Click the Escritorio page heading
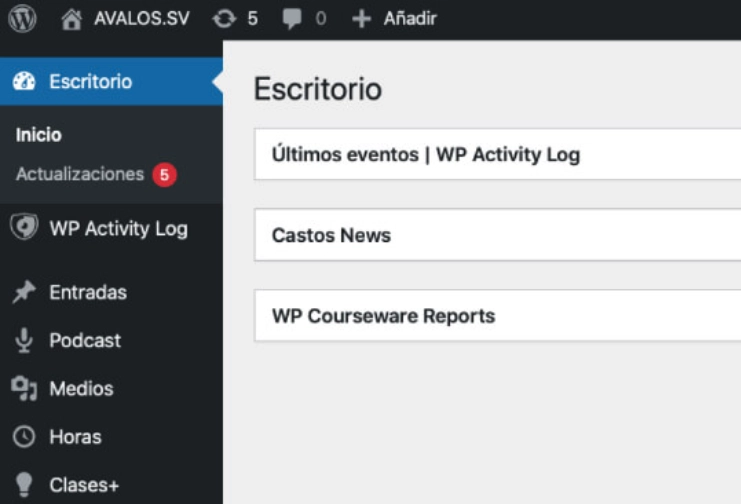 pyautogui.click(x=318, y=89)
